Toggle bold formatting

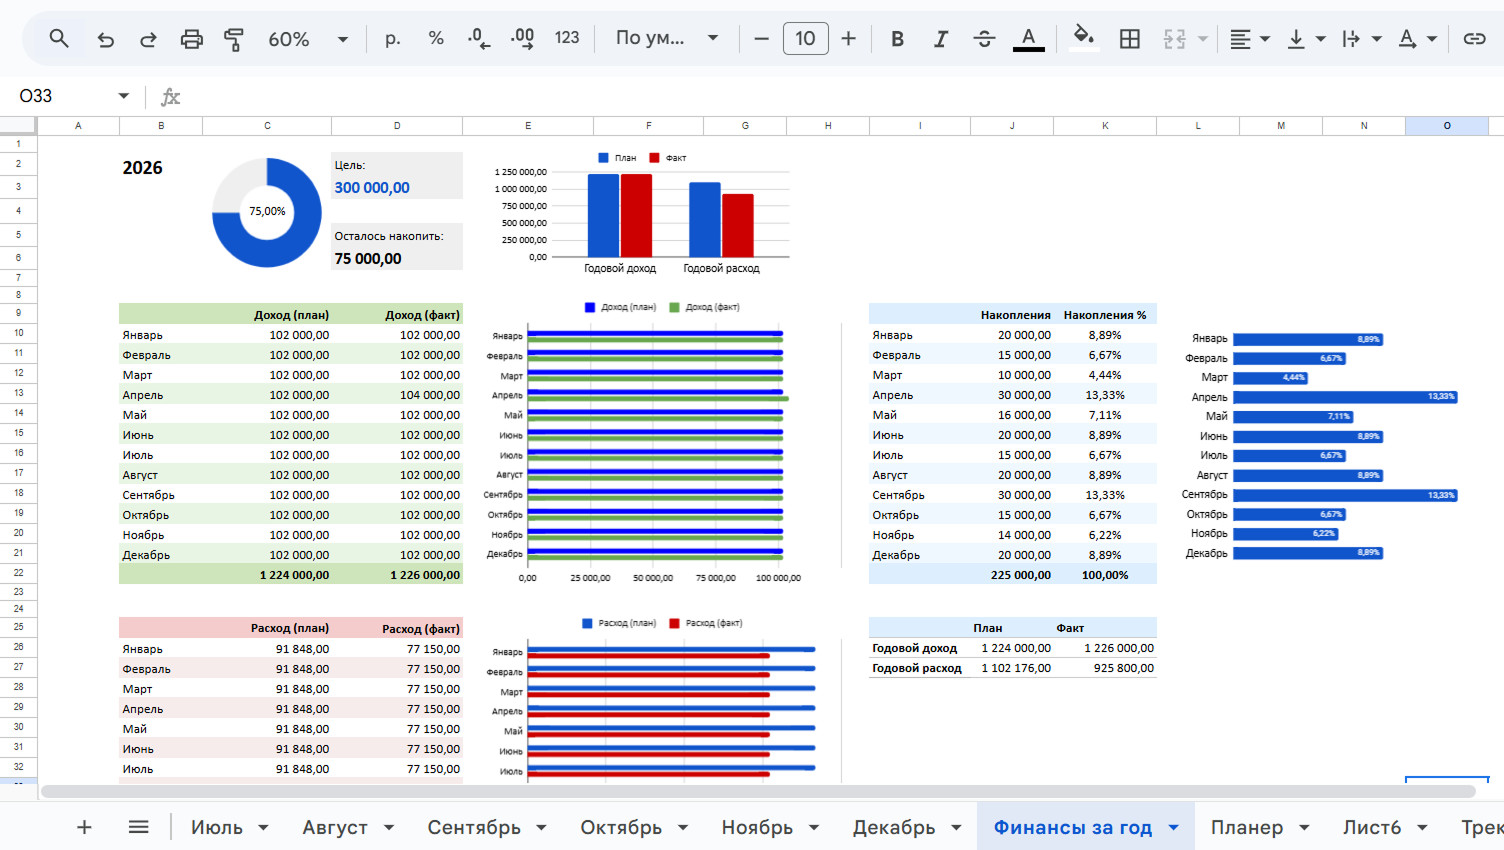pyautogui.click(x=897, y=39)
